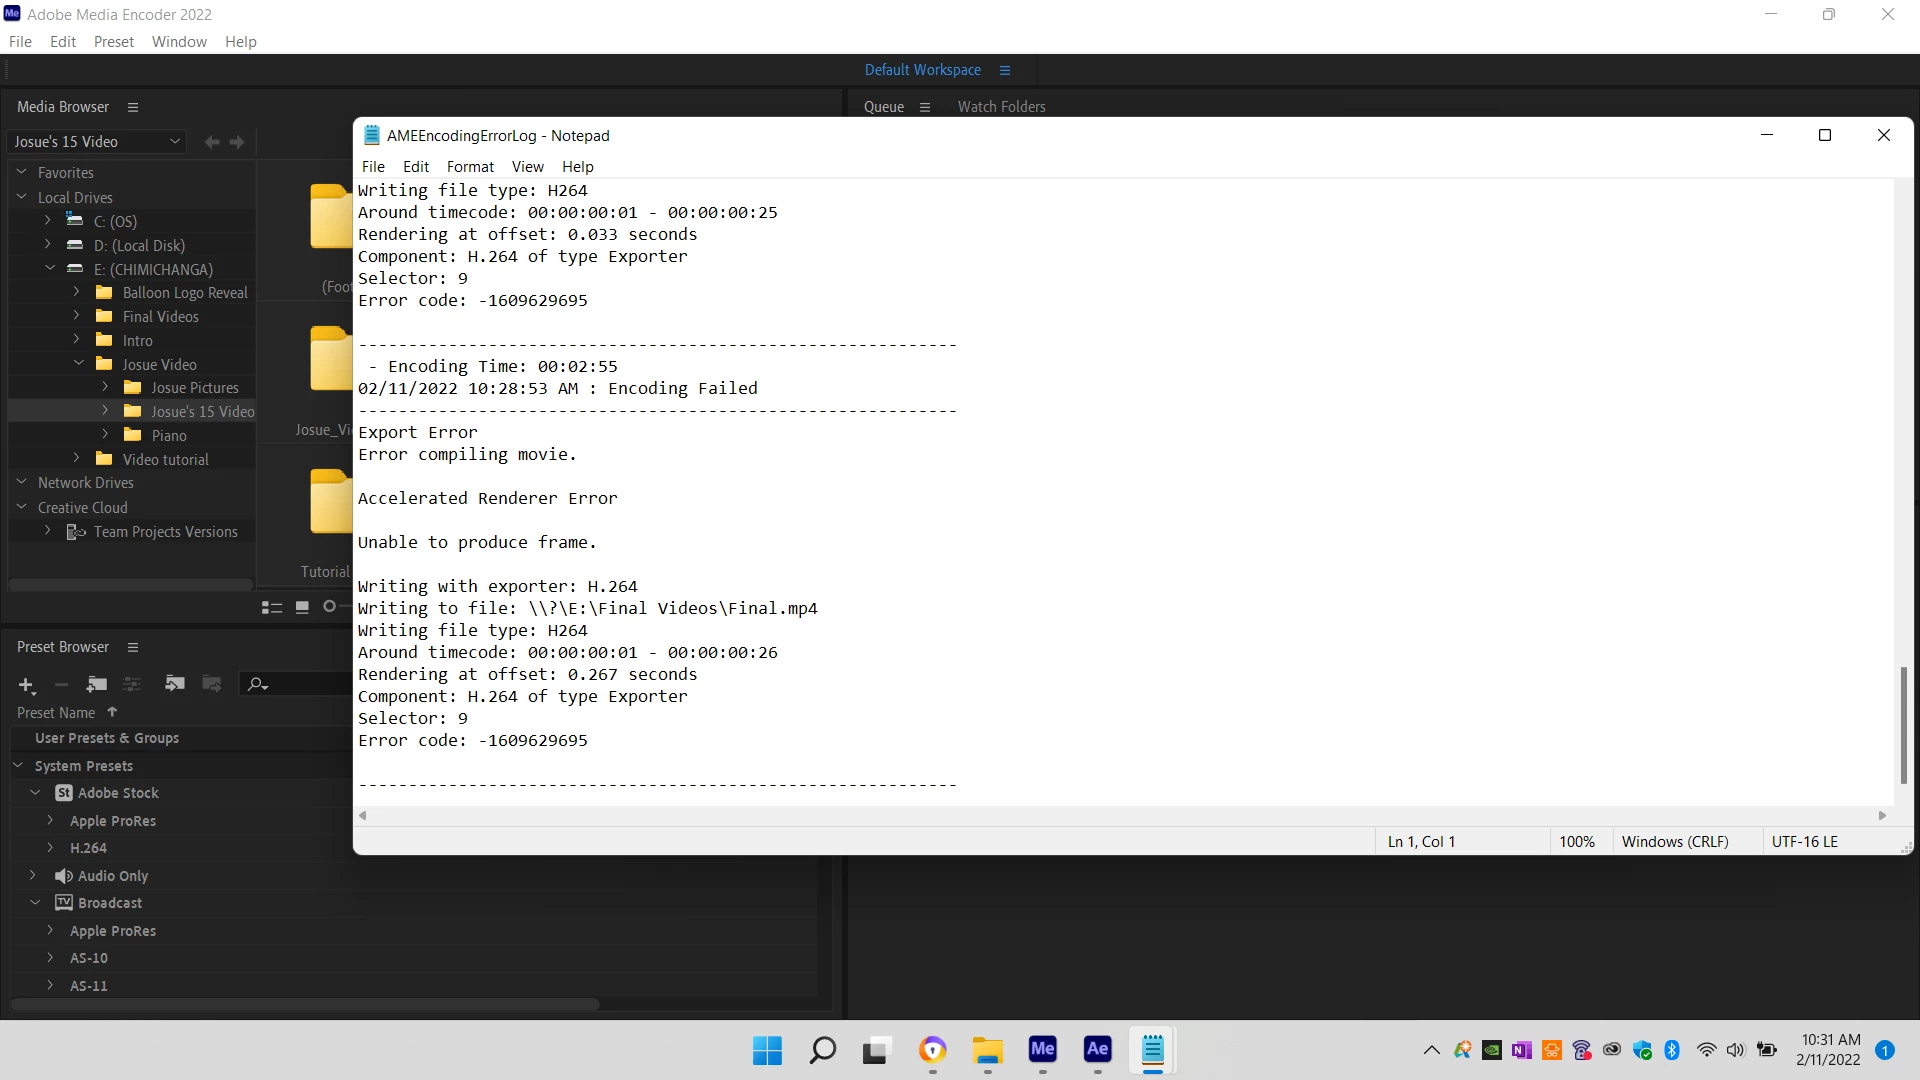Screen dimensions: 1920x1080
Task: Open the Josue's 15 Video path dropdown
Action: pos(175,142)
